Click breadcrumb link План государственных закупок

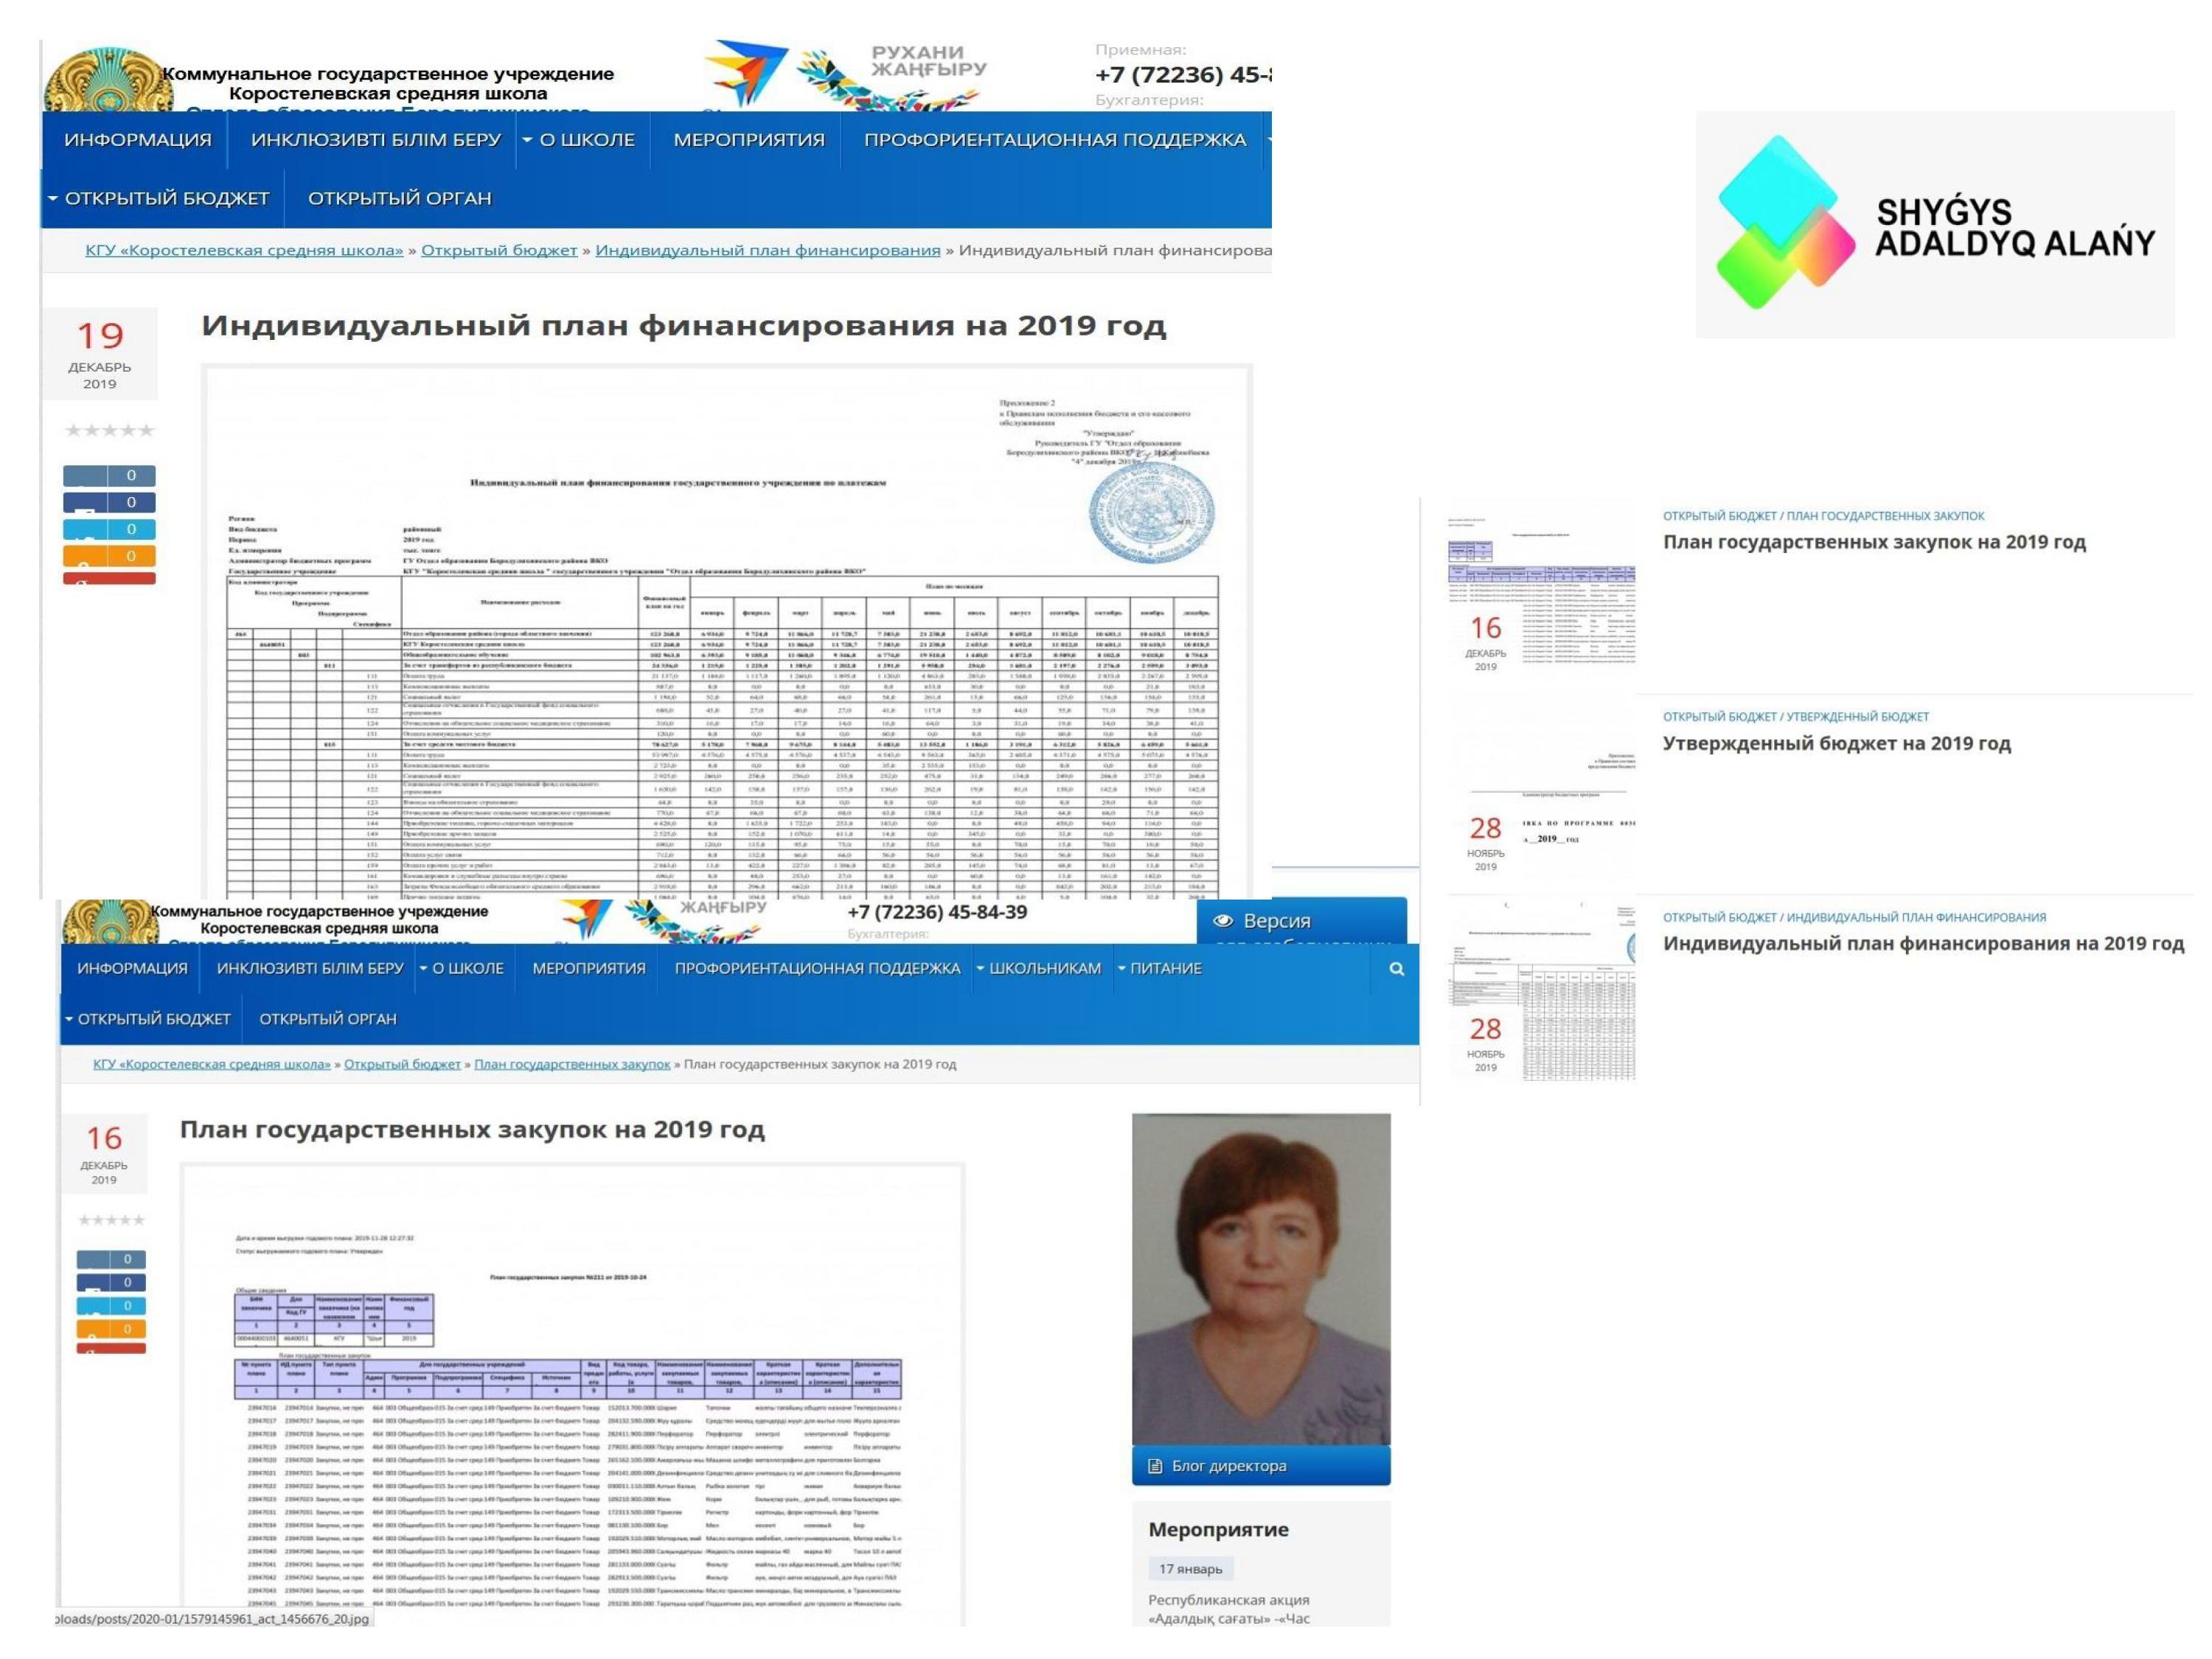point(572,1064)
